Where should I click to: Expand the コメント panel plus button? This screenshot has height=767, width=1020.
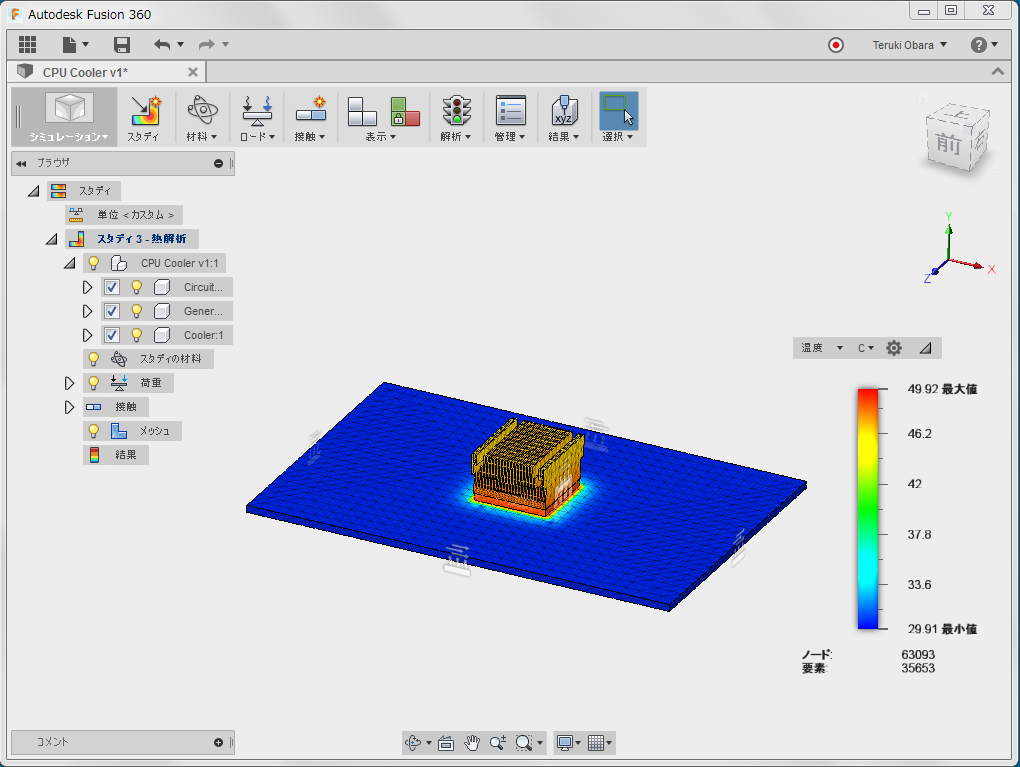click(x=219, y=742)
